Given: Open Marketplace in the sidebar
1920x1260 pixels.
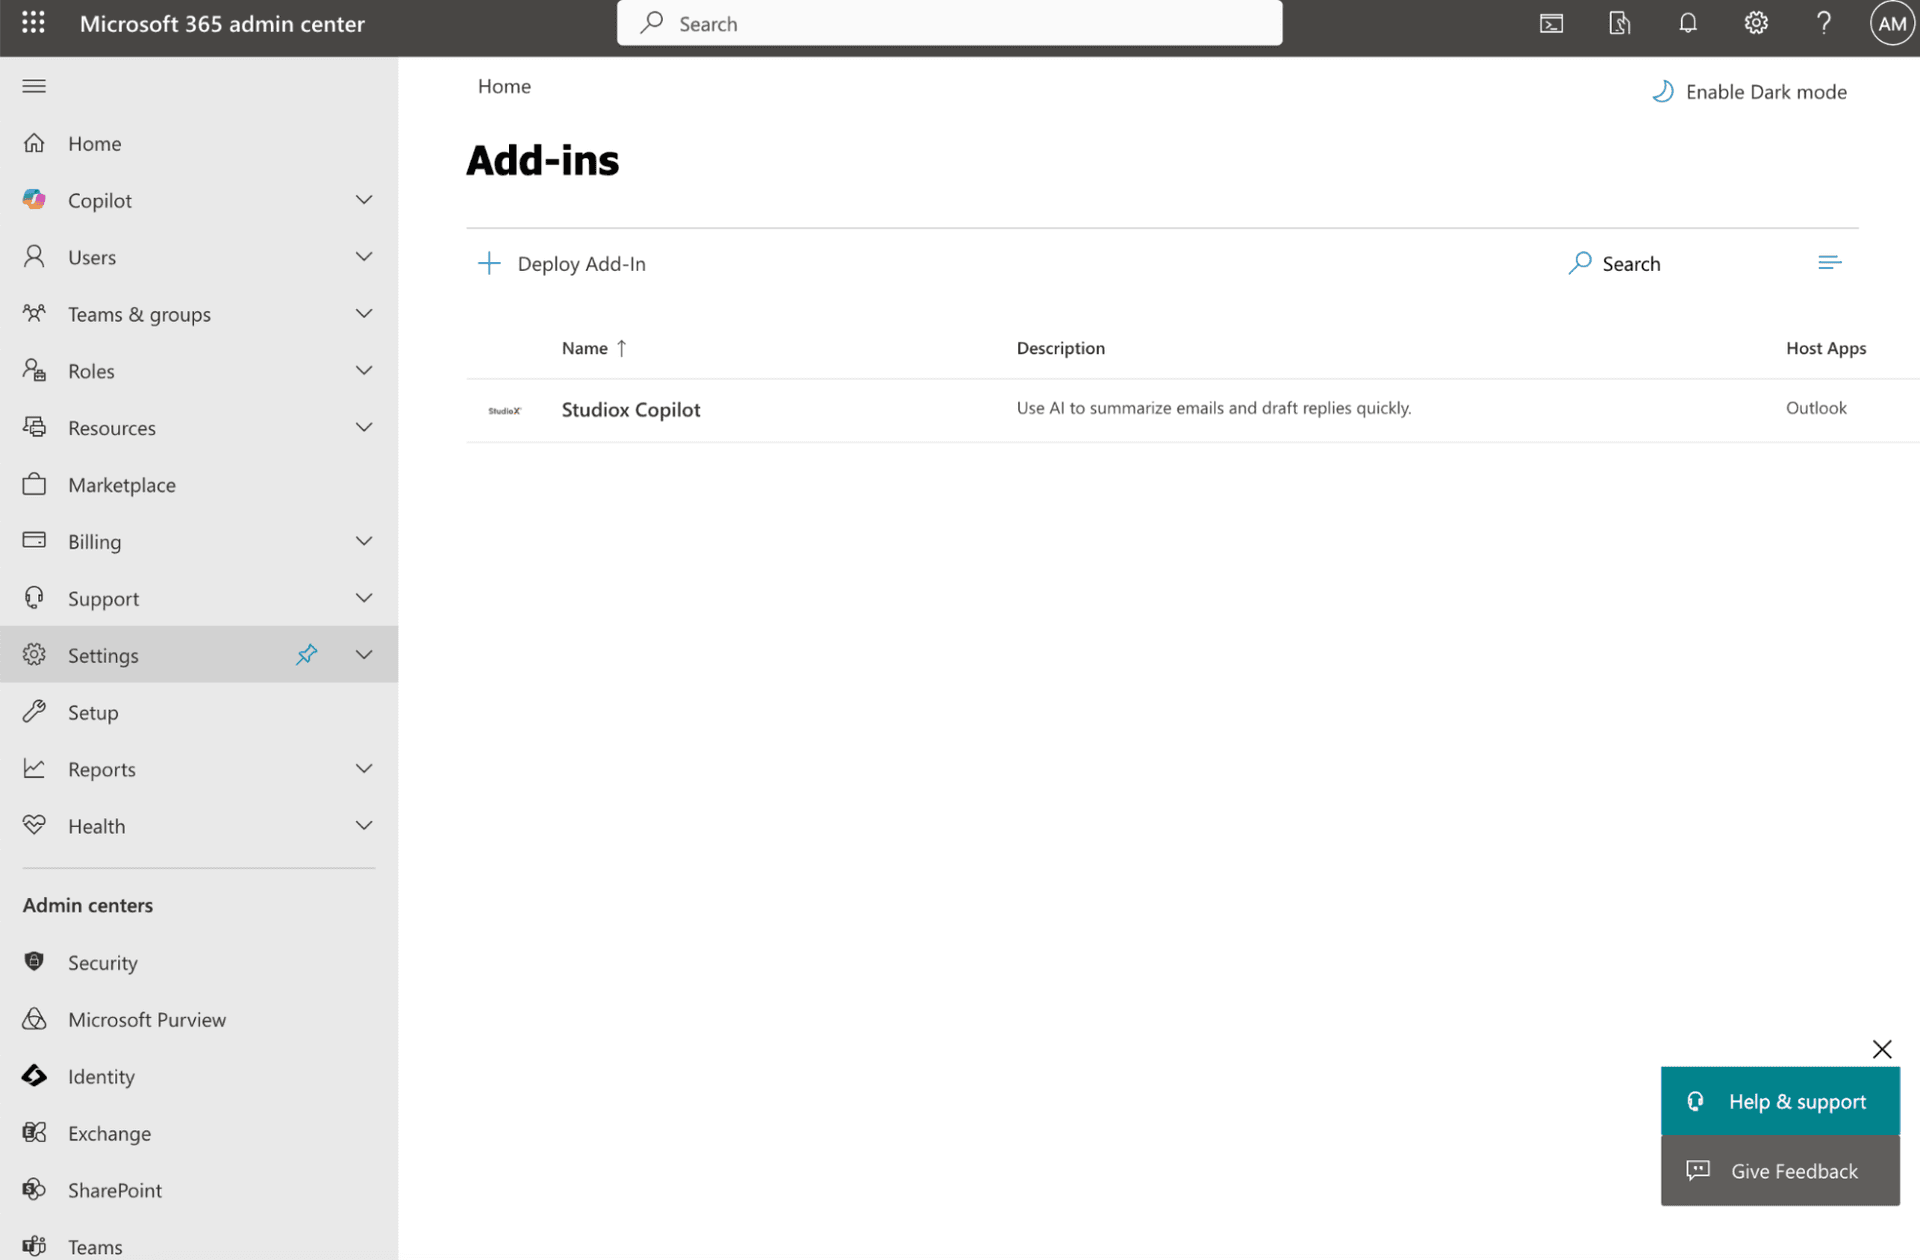Looking at the screenshot, I should click(121, 485).
